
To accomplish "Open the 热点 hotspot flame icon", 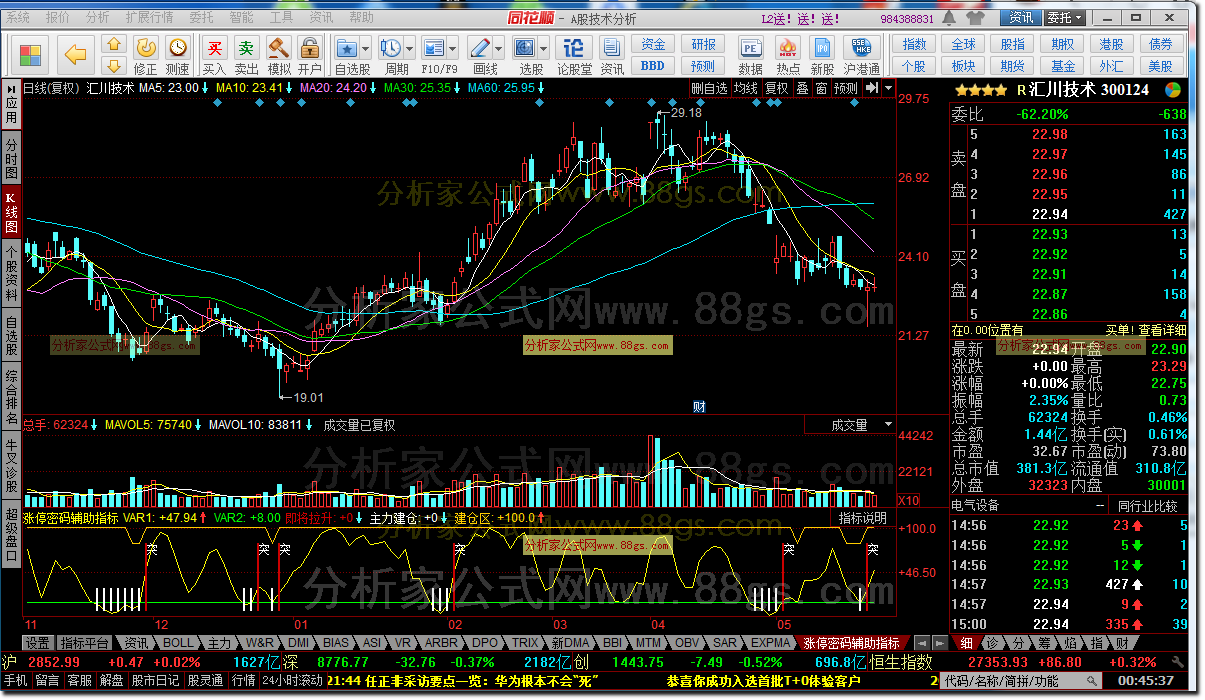I will pos(787,47).
